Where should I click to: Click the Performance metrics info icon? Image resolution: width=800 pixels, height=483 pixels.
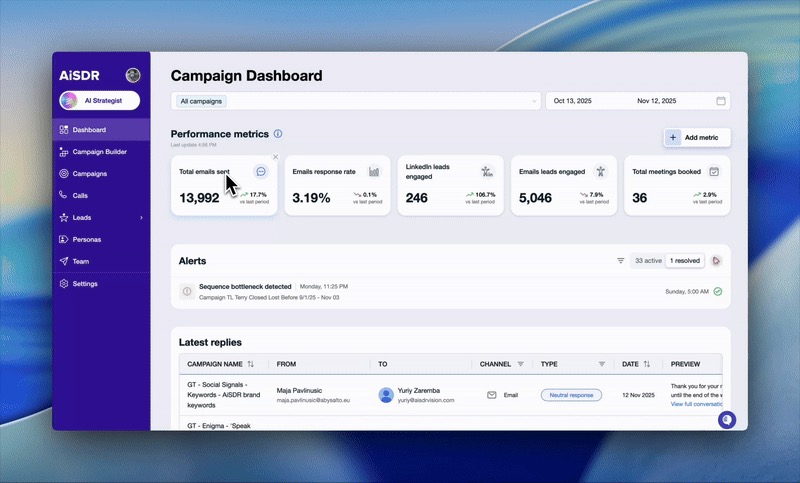click(278, 134)
